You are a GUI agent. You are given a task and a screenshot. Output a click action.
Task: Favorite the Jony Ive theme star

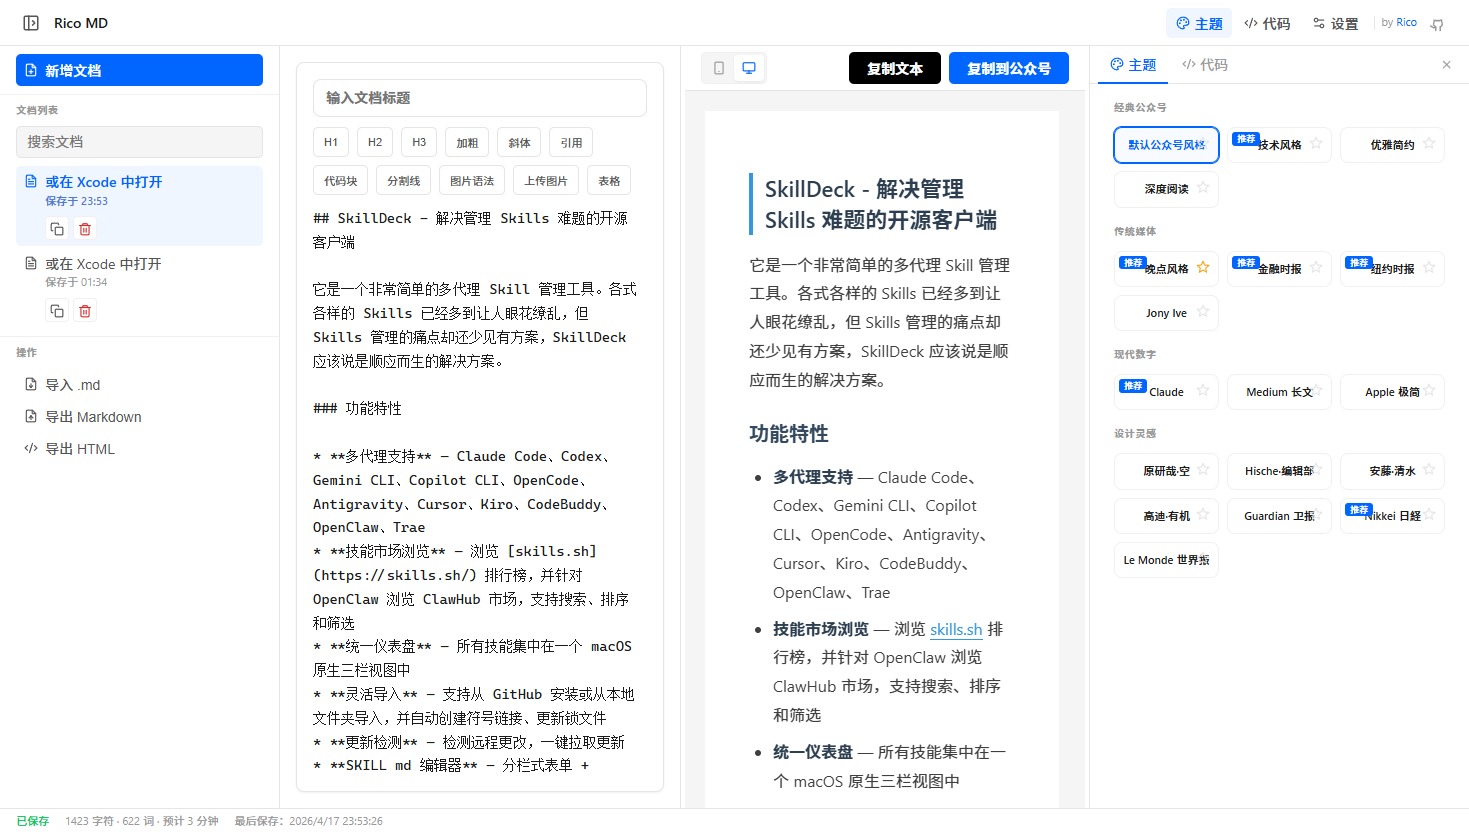coord(1203,312)
